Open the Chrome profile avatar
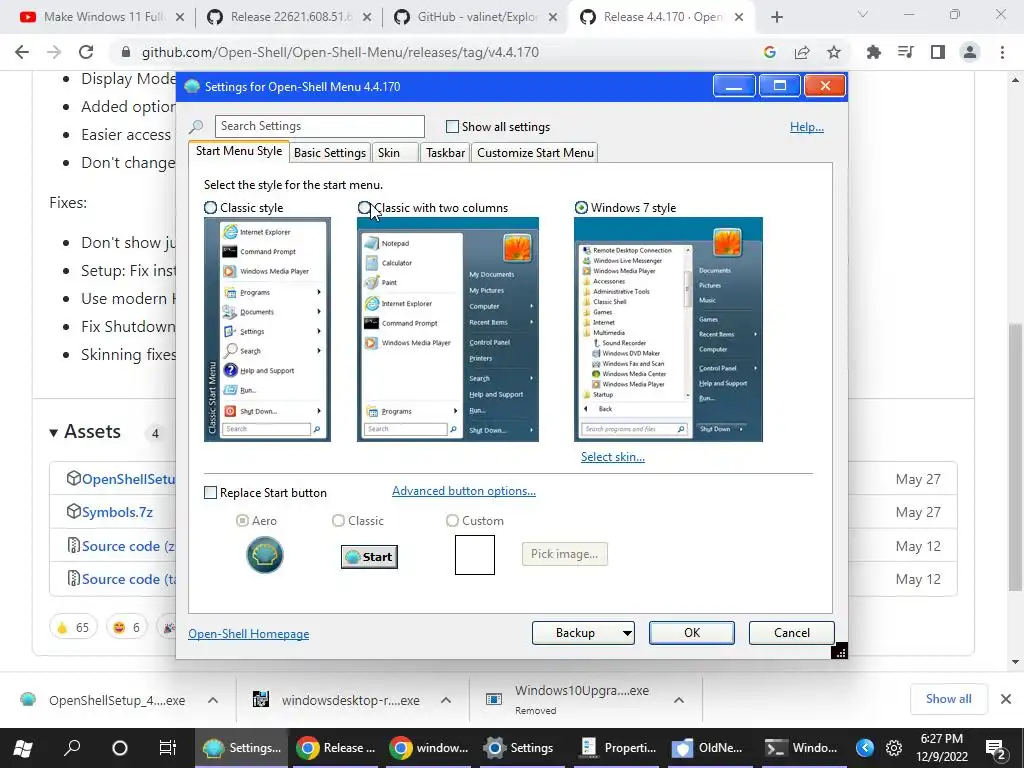The height and width of the screenshot is (768, 1024). point(970,52)
